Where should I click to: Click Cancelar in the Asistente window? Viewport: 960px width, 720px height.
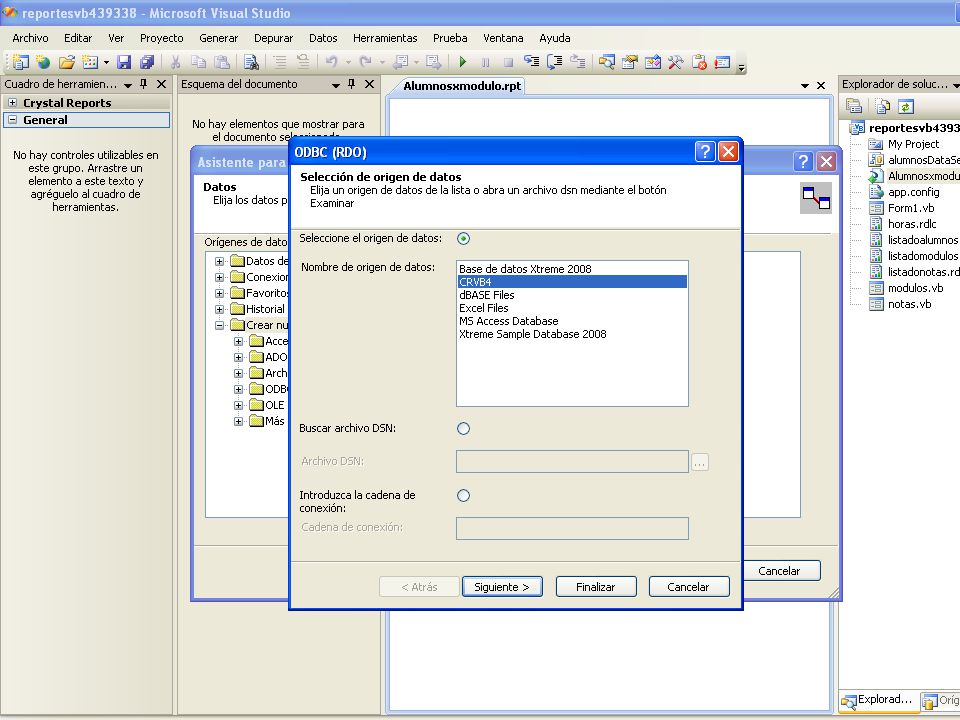pos(779,571)
